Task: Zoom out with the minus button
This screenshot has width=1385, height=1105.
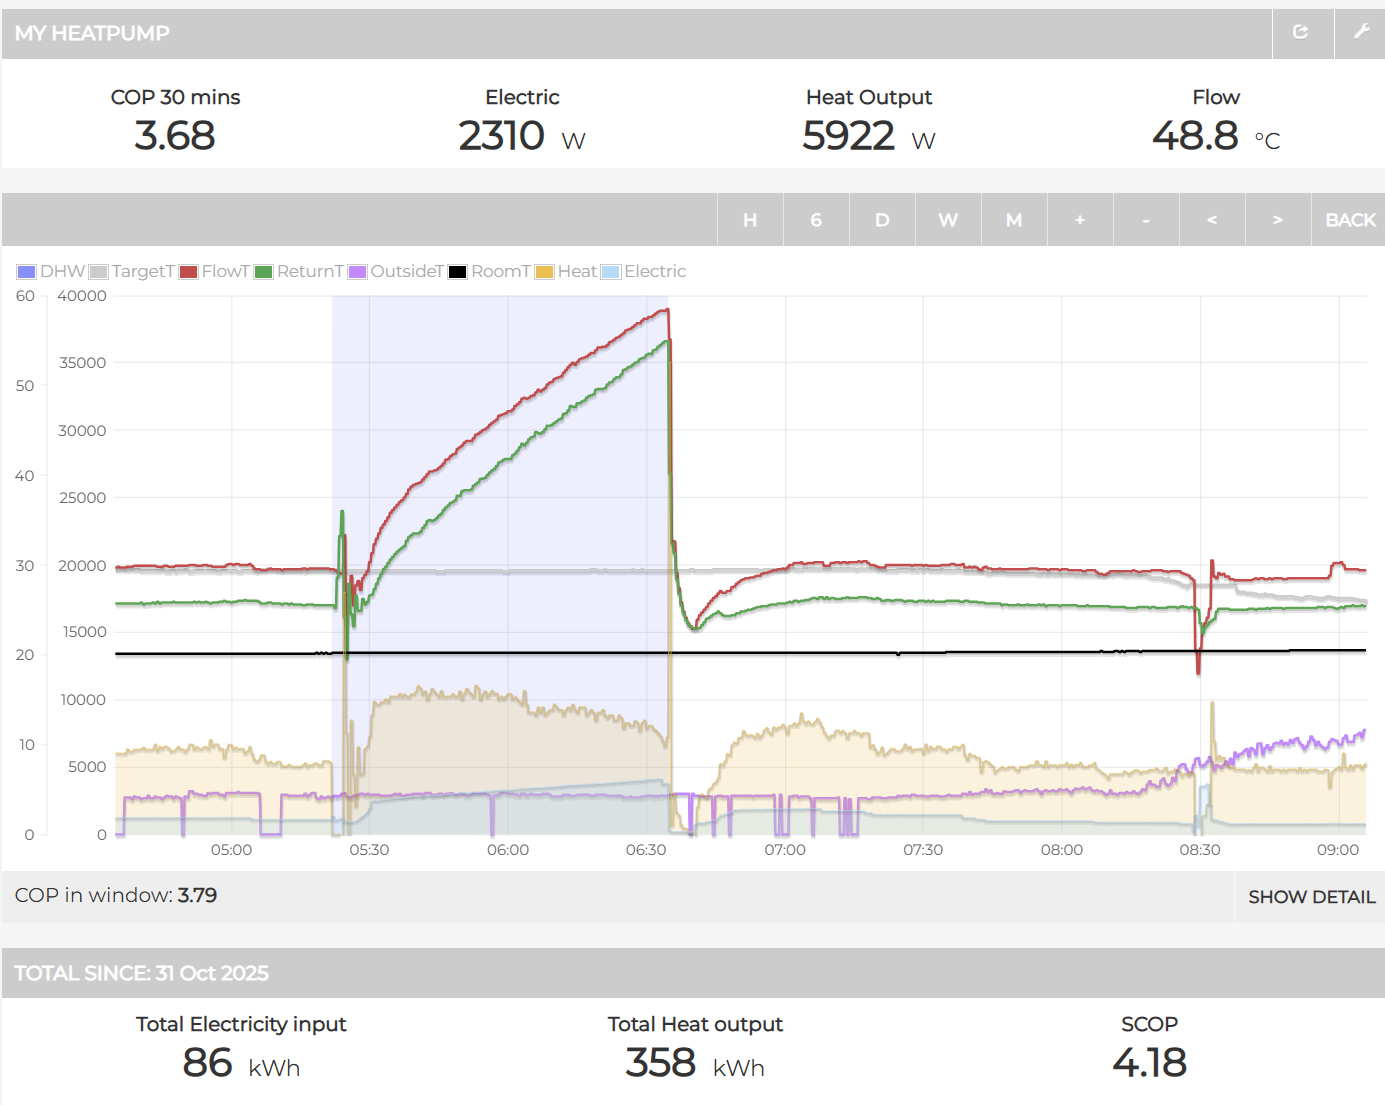Action: click(1146, 220)
